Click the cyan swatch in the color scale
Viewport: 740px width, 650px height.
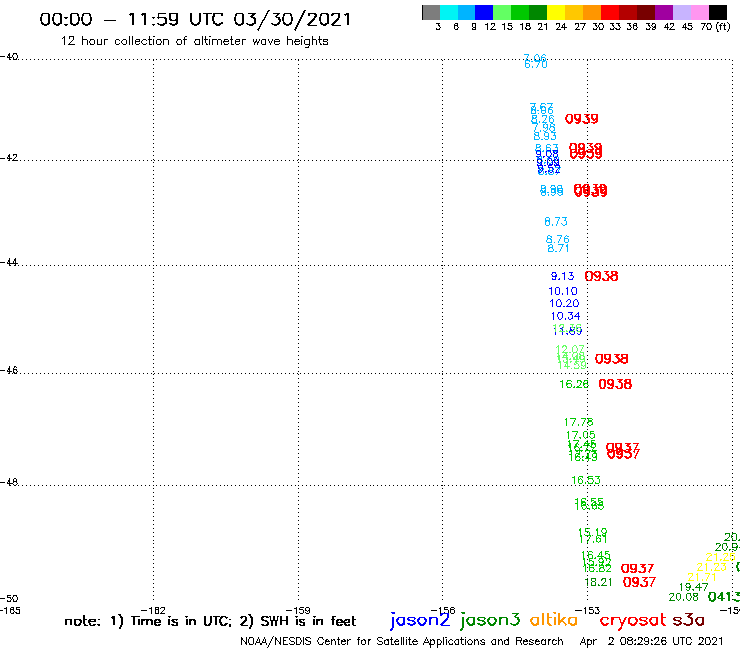449,12
